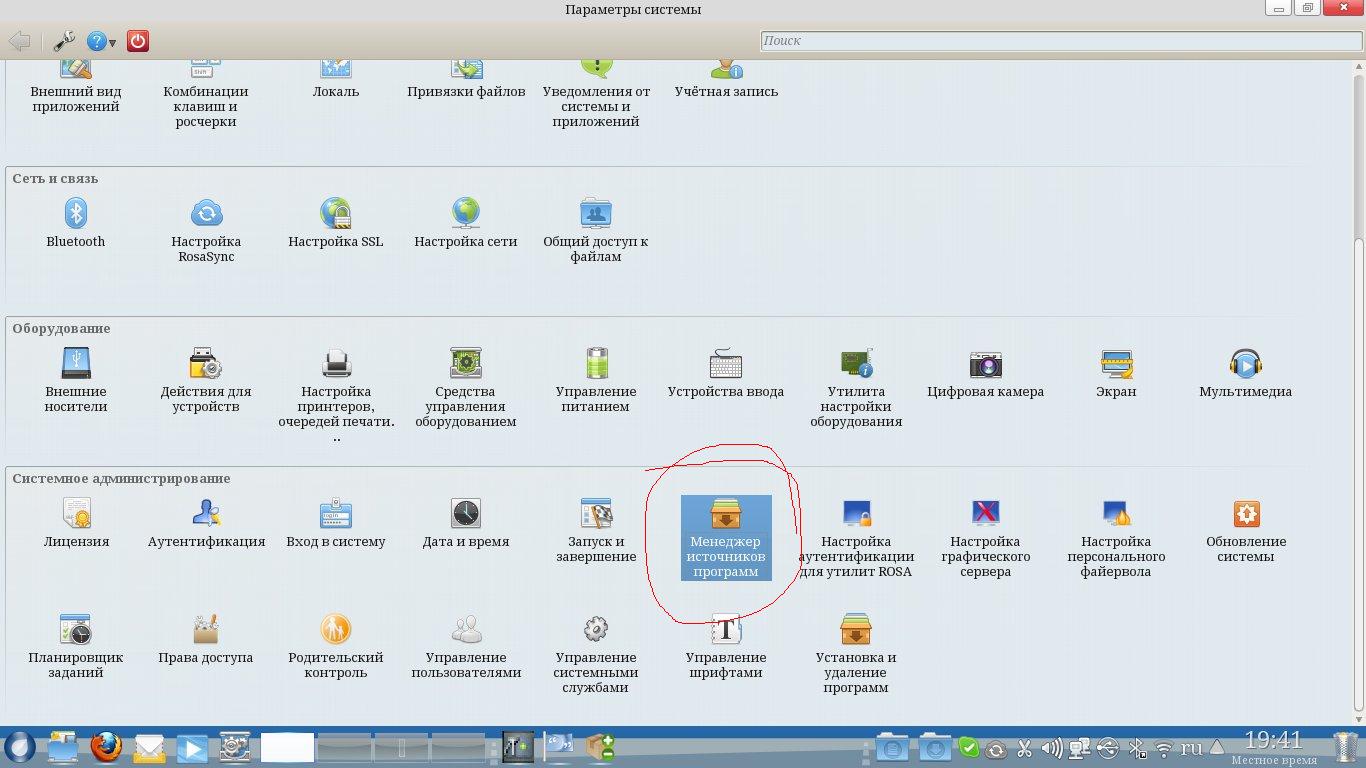Image resolution: width=1366 pixels, height=768 pixels.
Task: Open Управление пользователями
Action: tap(466, 645)
